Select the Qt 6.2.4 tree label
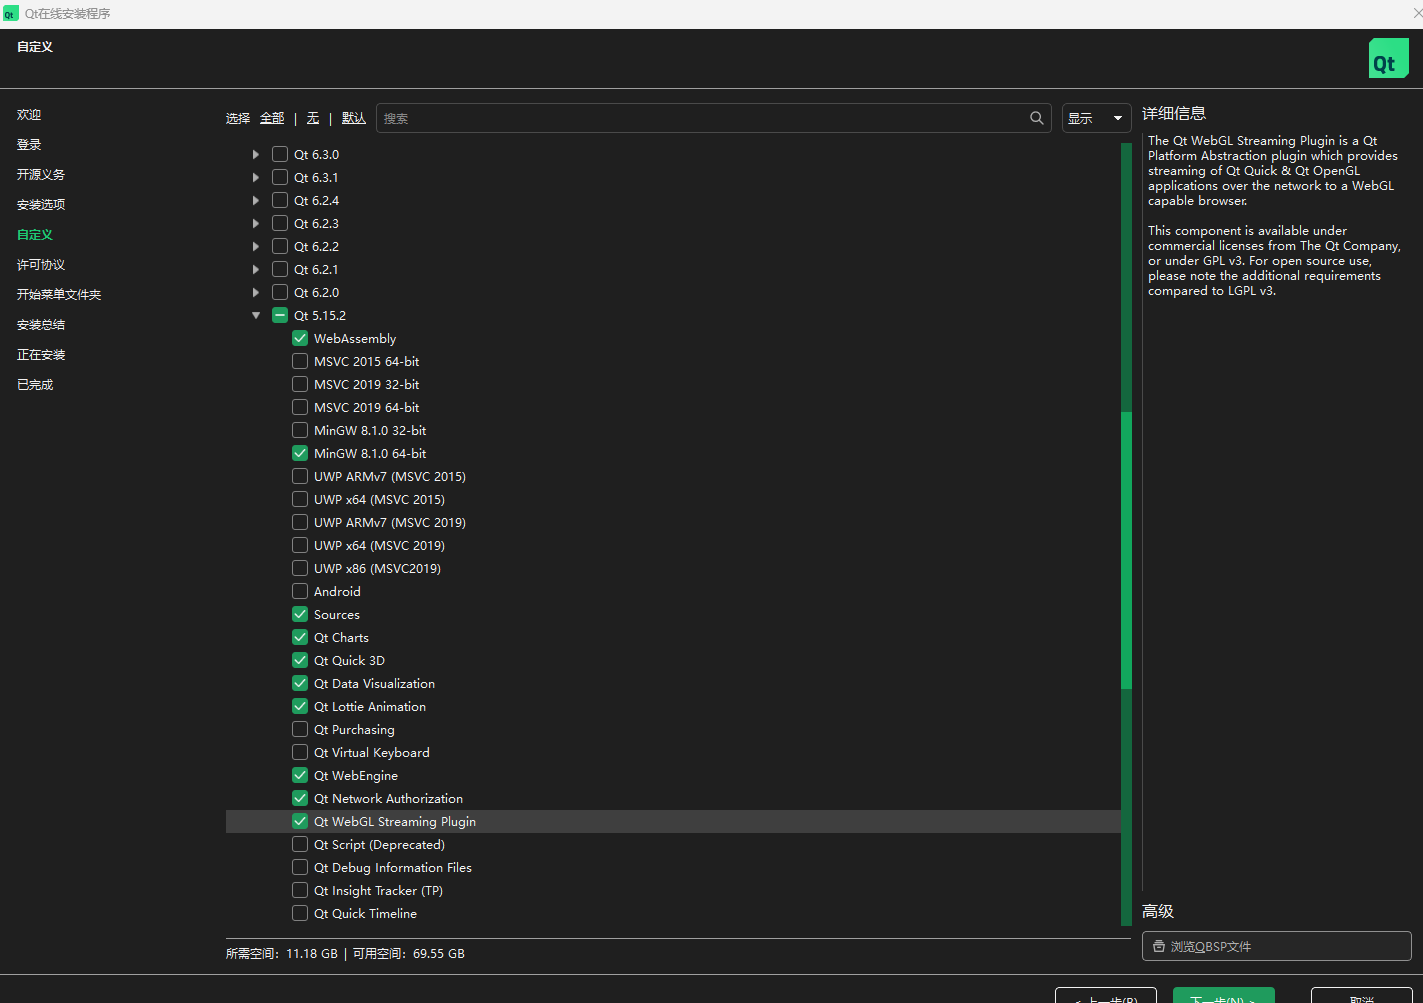Viewport: 1423px width, 1003px height. [316, 200]
